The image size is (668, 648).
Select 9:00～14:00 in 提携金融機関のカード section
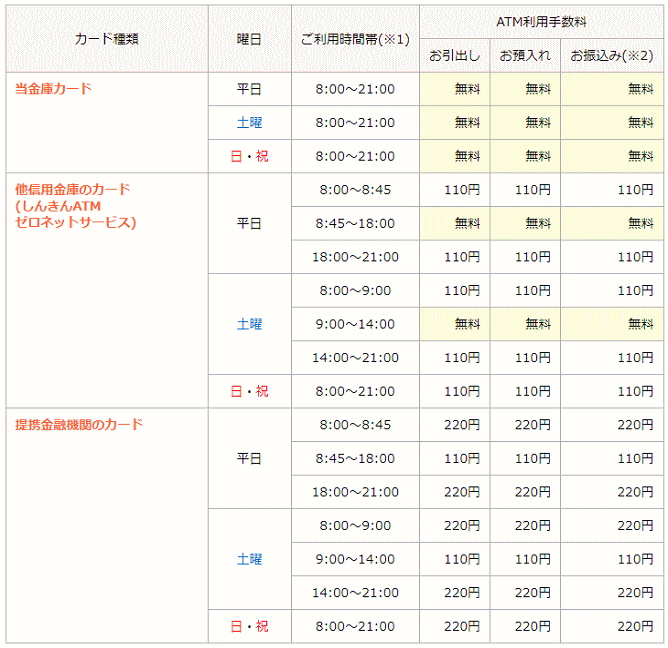click(x=355, y=559)
